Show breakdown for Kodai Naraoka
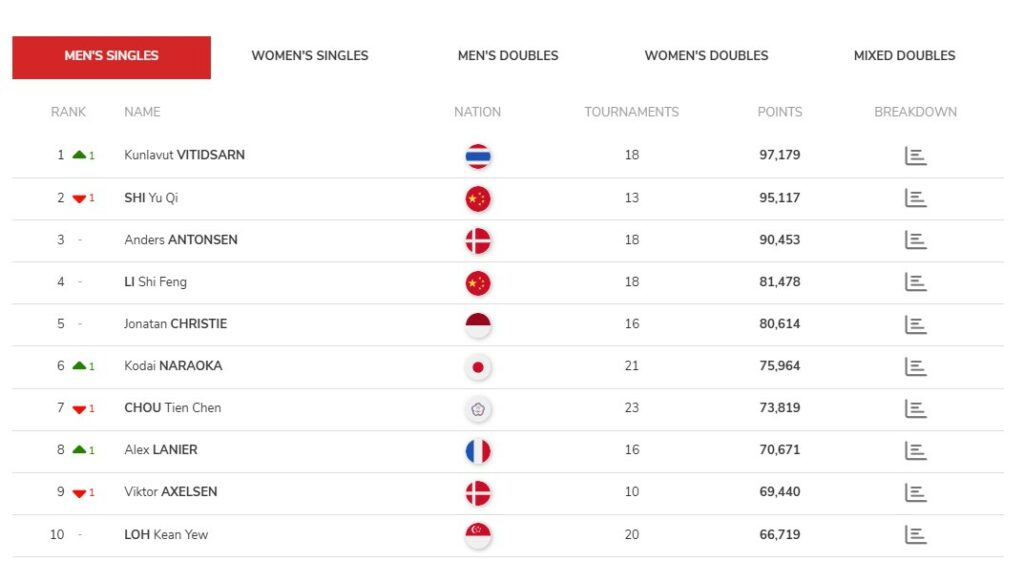Viewport: 1024px width, 582px height. pos(915,366)
